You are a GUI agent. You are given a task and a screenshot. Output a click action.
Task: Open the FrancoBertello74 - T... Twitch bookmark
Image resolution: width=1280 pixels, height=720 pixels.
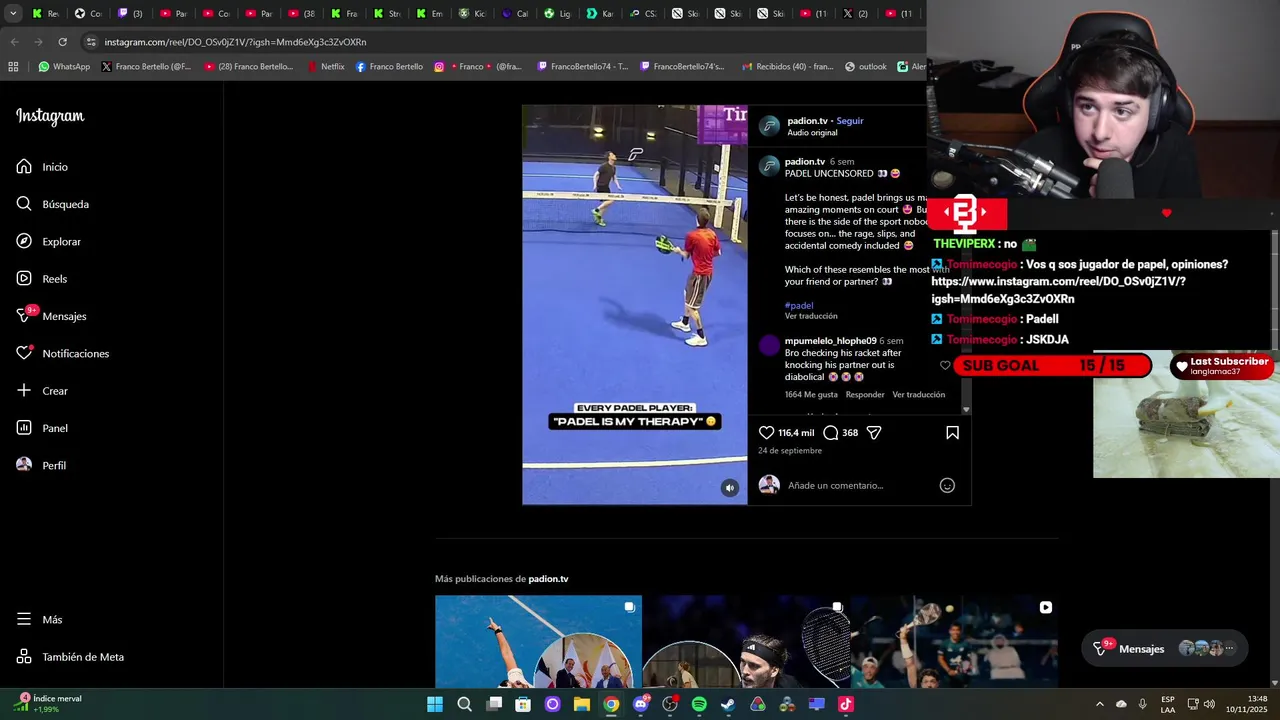click(583, 67)
